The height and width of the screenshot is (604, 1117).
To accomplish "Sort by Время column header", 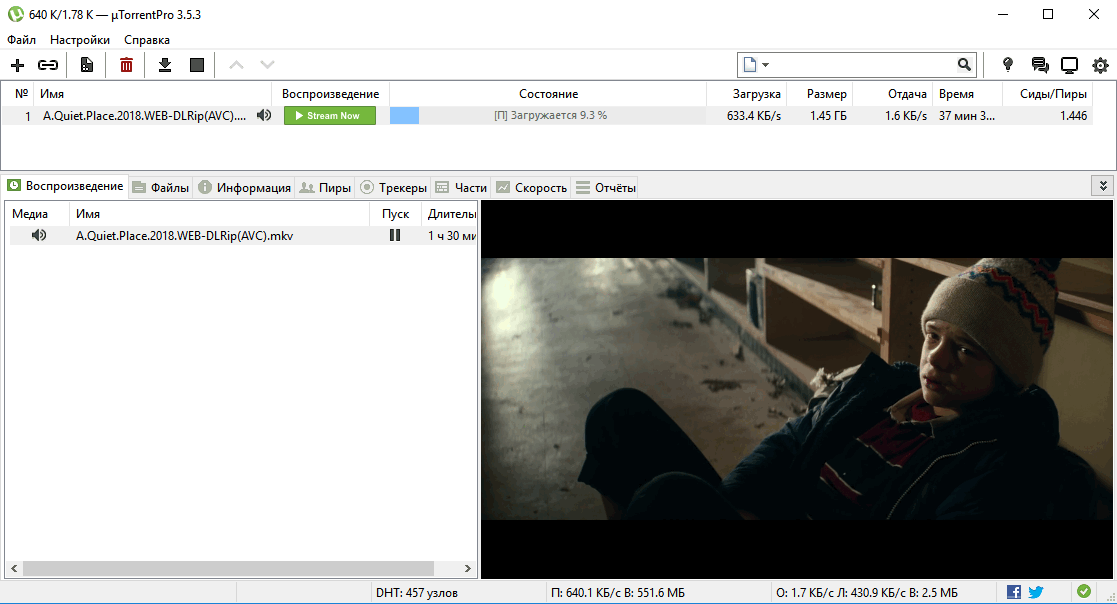I will coord(967,94).
